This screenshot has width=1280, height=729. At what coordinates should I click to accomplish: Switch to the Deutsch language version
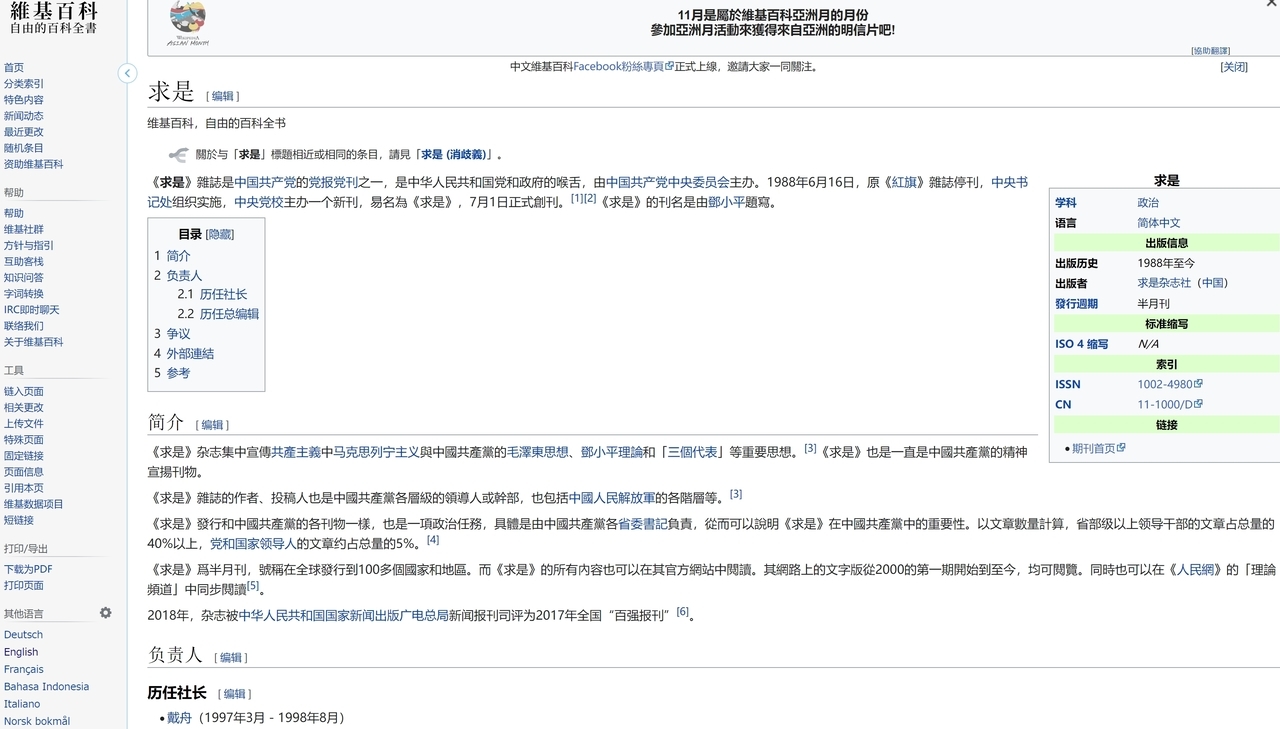(23, 635)
